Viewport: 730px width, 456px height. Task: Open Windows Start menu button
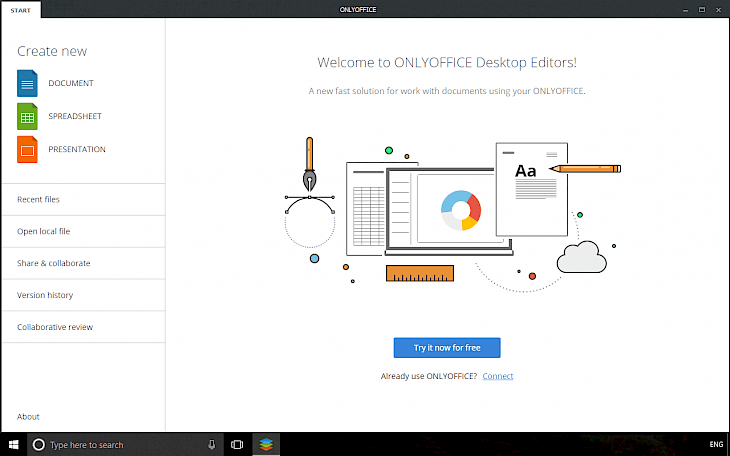point(14,444)
